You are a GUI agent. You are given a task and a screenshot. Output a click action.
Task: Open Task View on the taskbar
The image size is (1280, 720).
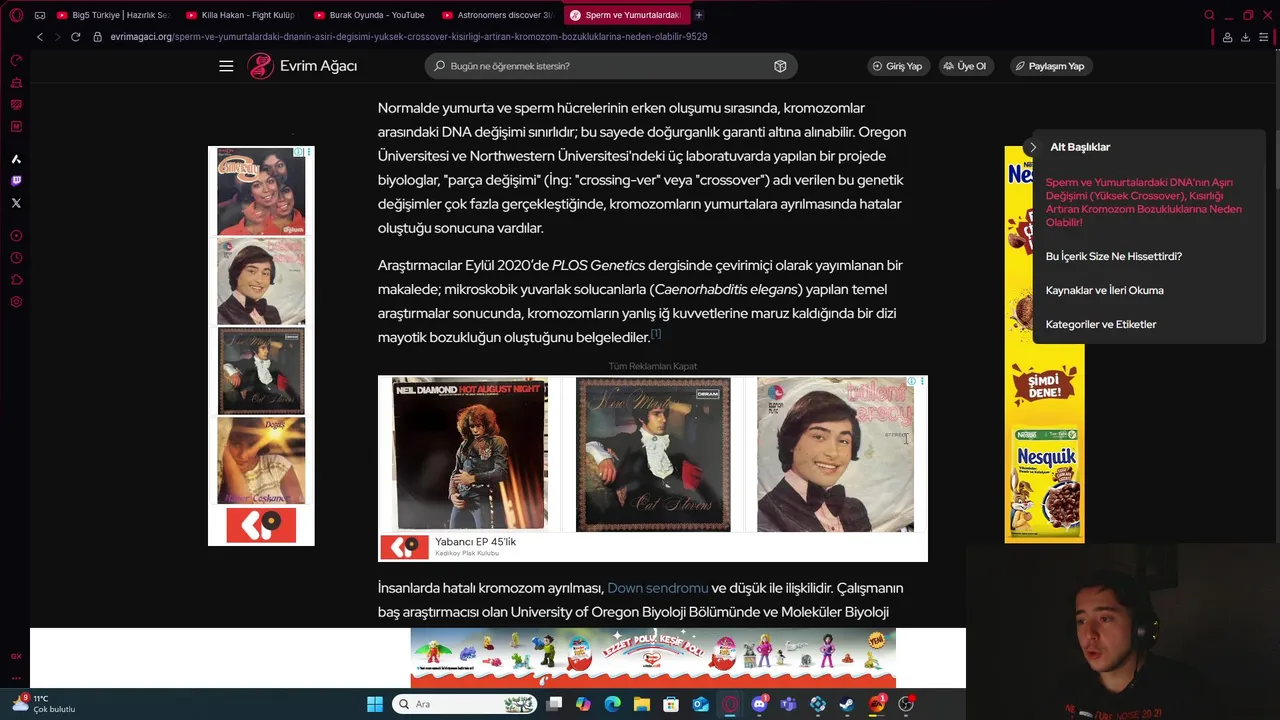coord(555,704)
